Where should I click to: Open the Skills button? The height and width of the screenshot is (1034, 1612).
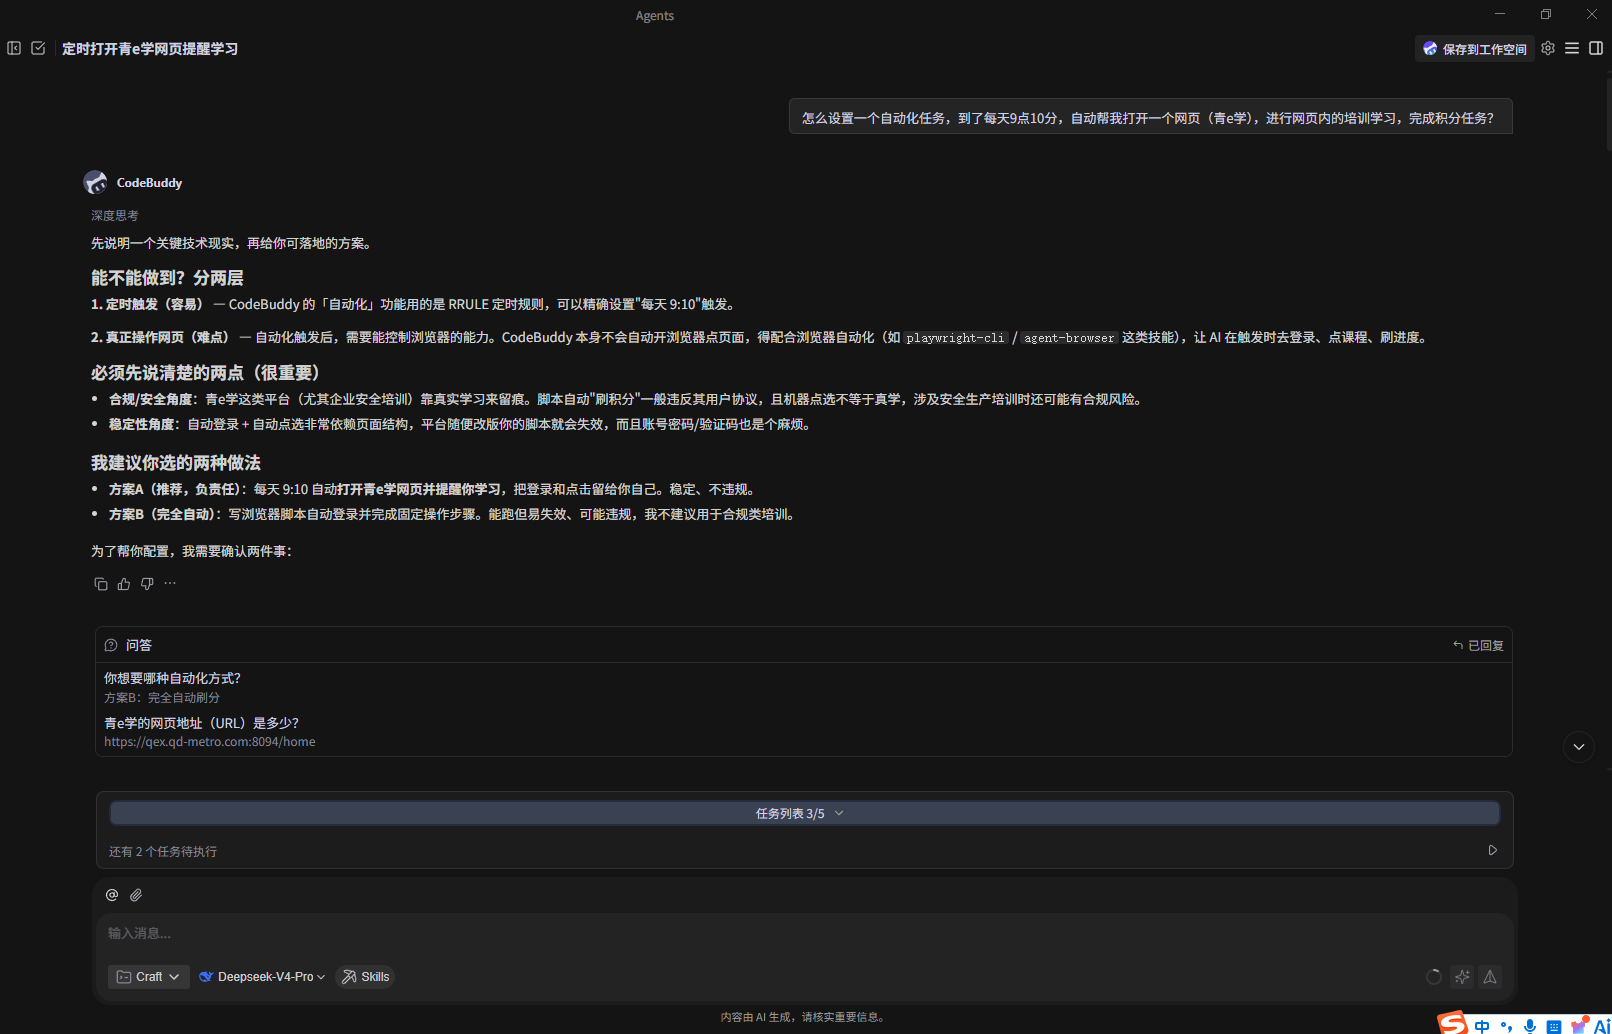click(365, 977)
